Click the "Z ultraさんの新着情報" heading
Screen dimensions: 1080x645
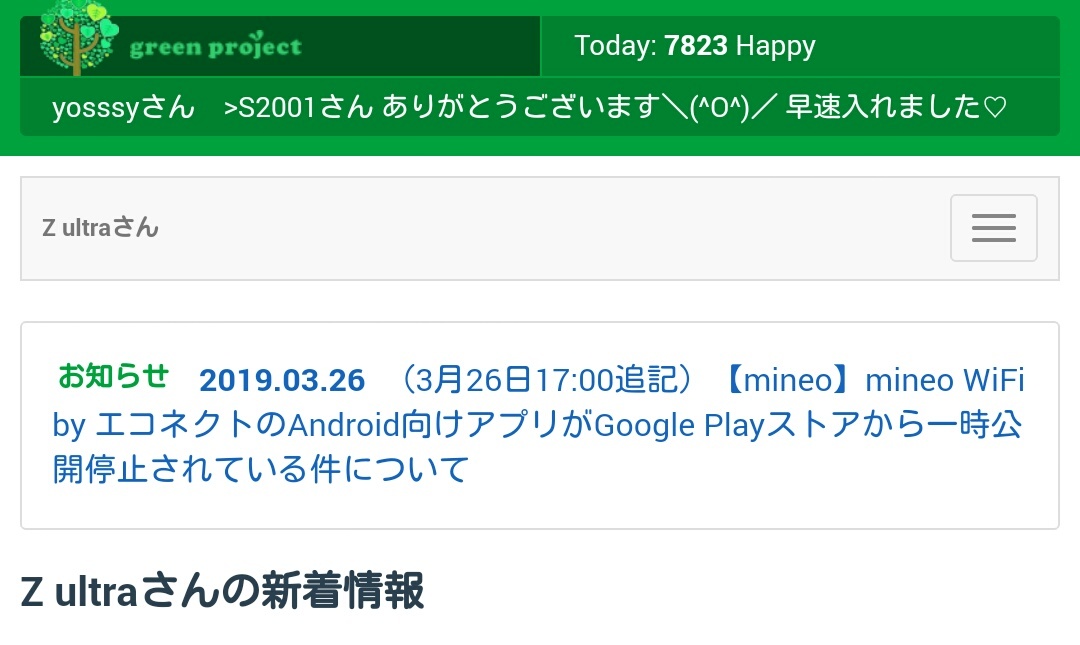coord(222,592)
